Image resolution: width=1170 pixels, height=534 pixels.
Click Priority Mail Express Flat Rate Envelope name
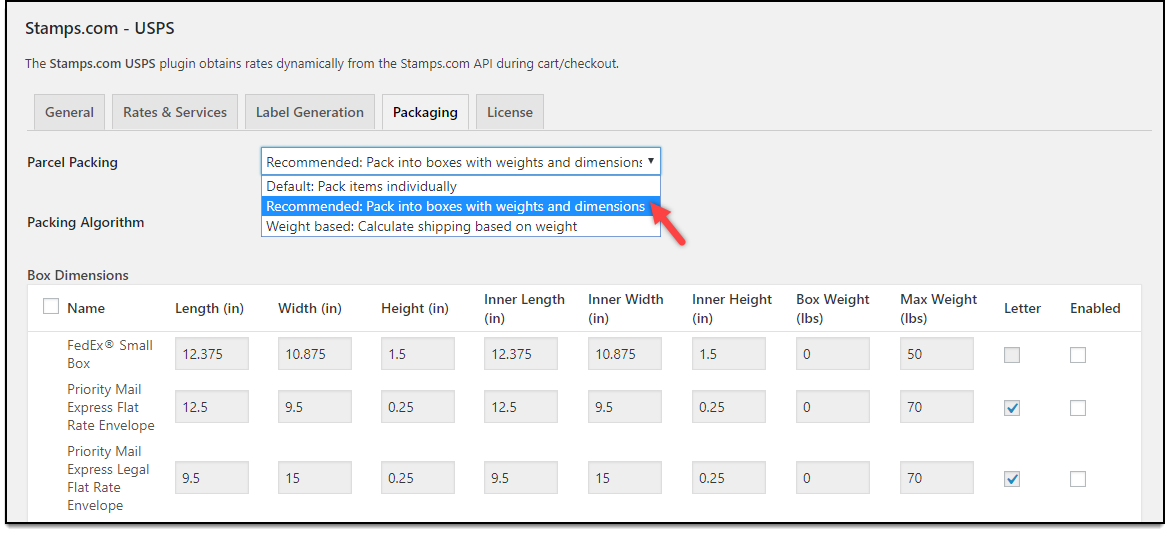[110, 407]
